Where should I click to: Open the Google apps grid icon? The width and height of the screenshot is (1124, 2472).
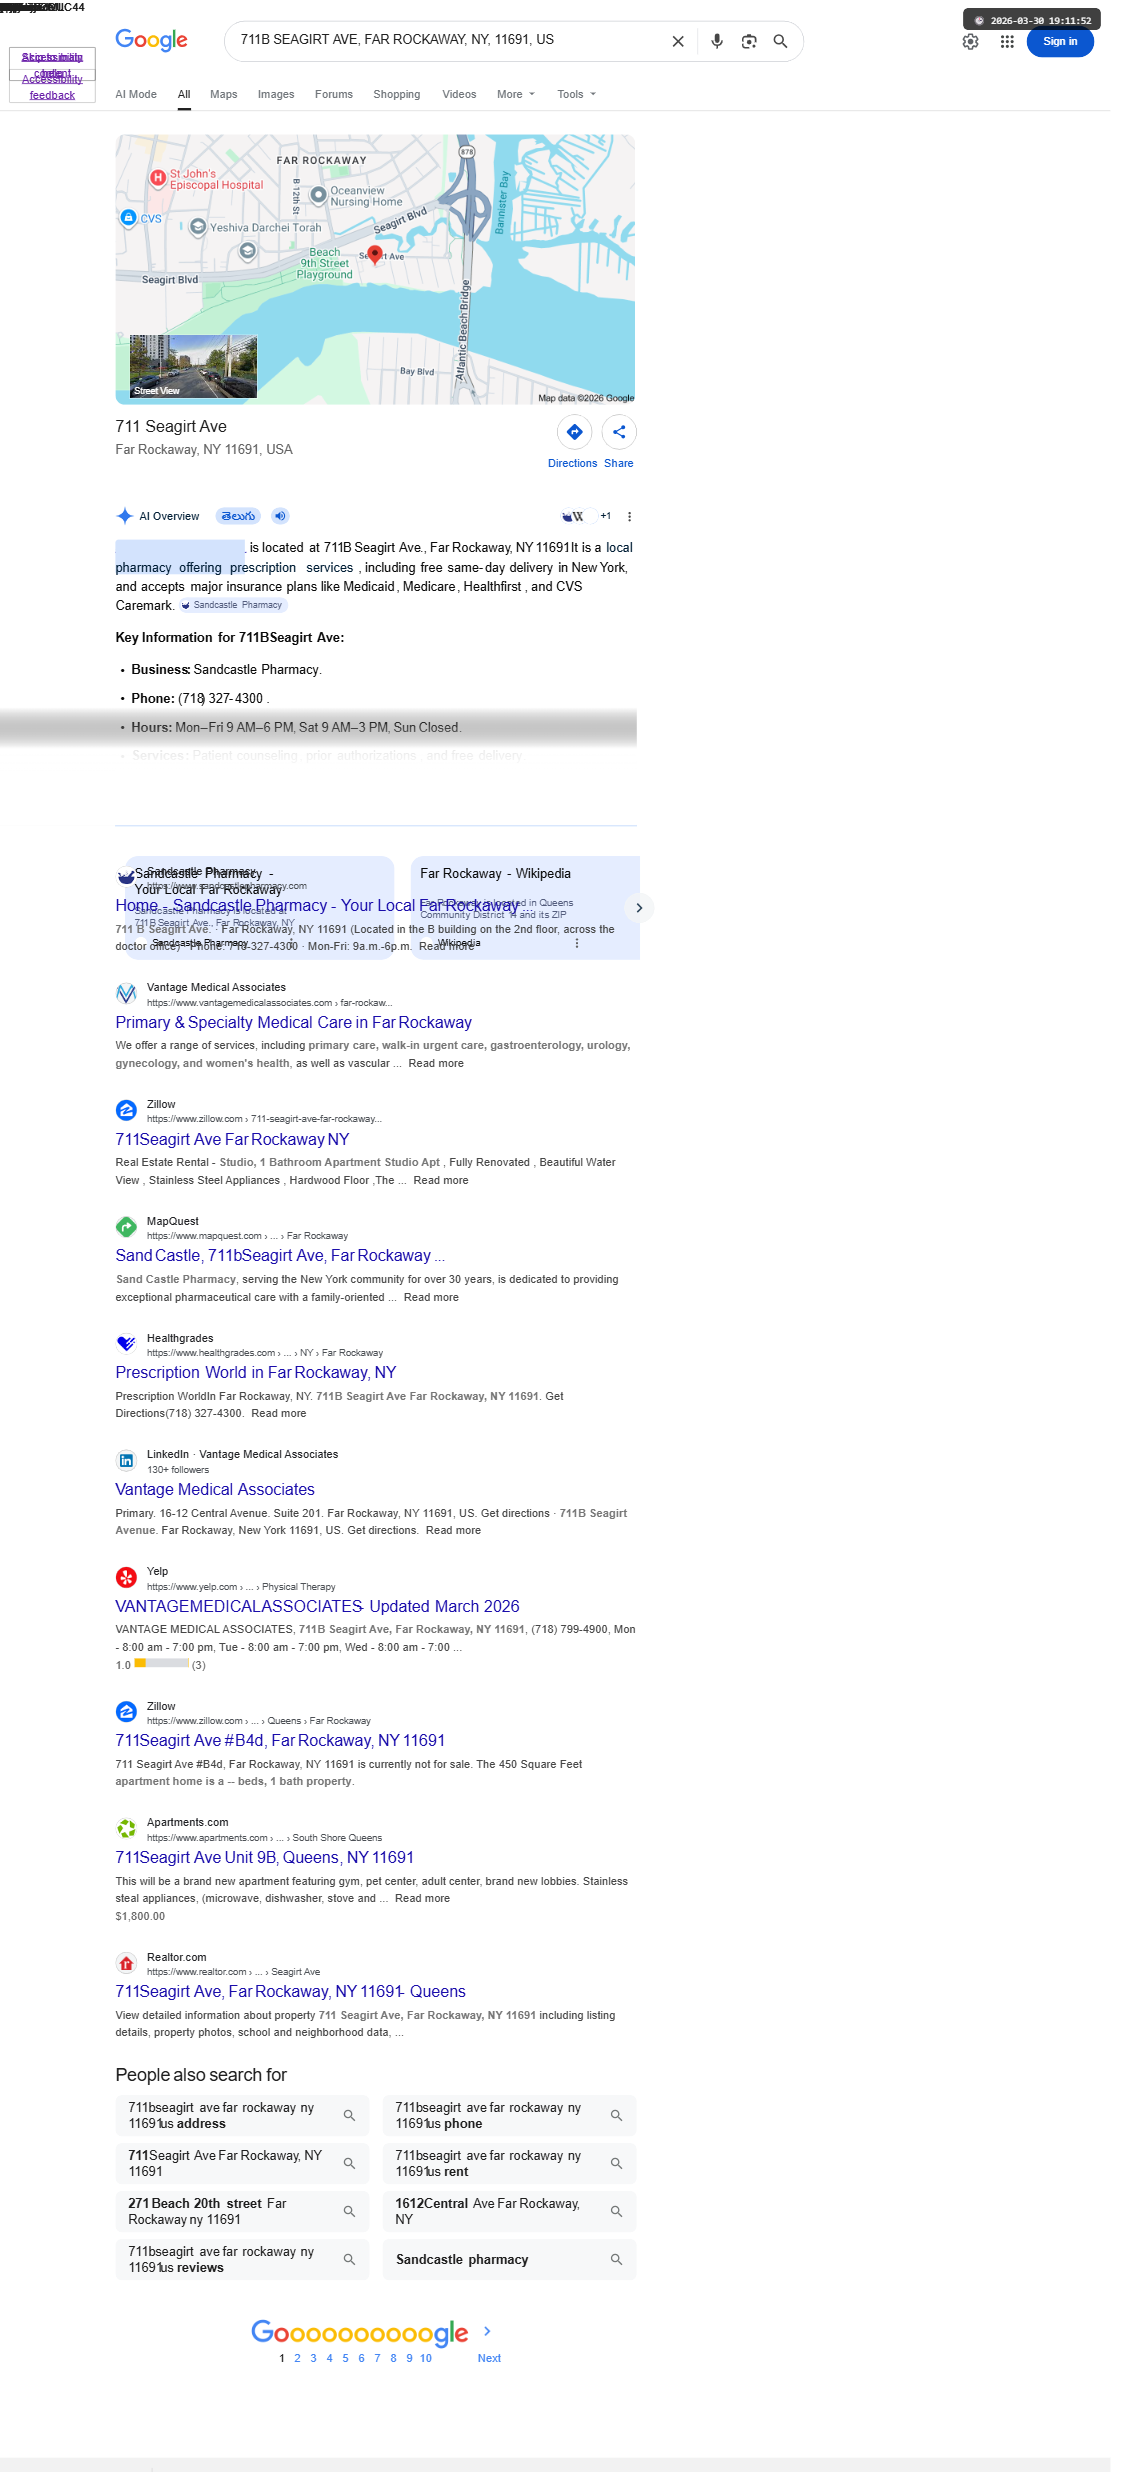point(1007,41)
